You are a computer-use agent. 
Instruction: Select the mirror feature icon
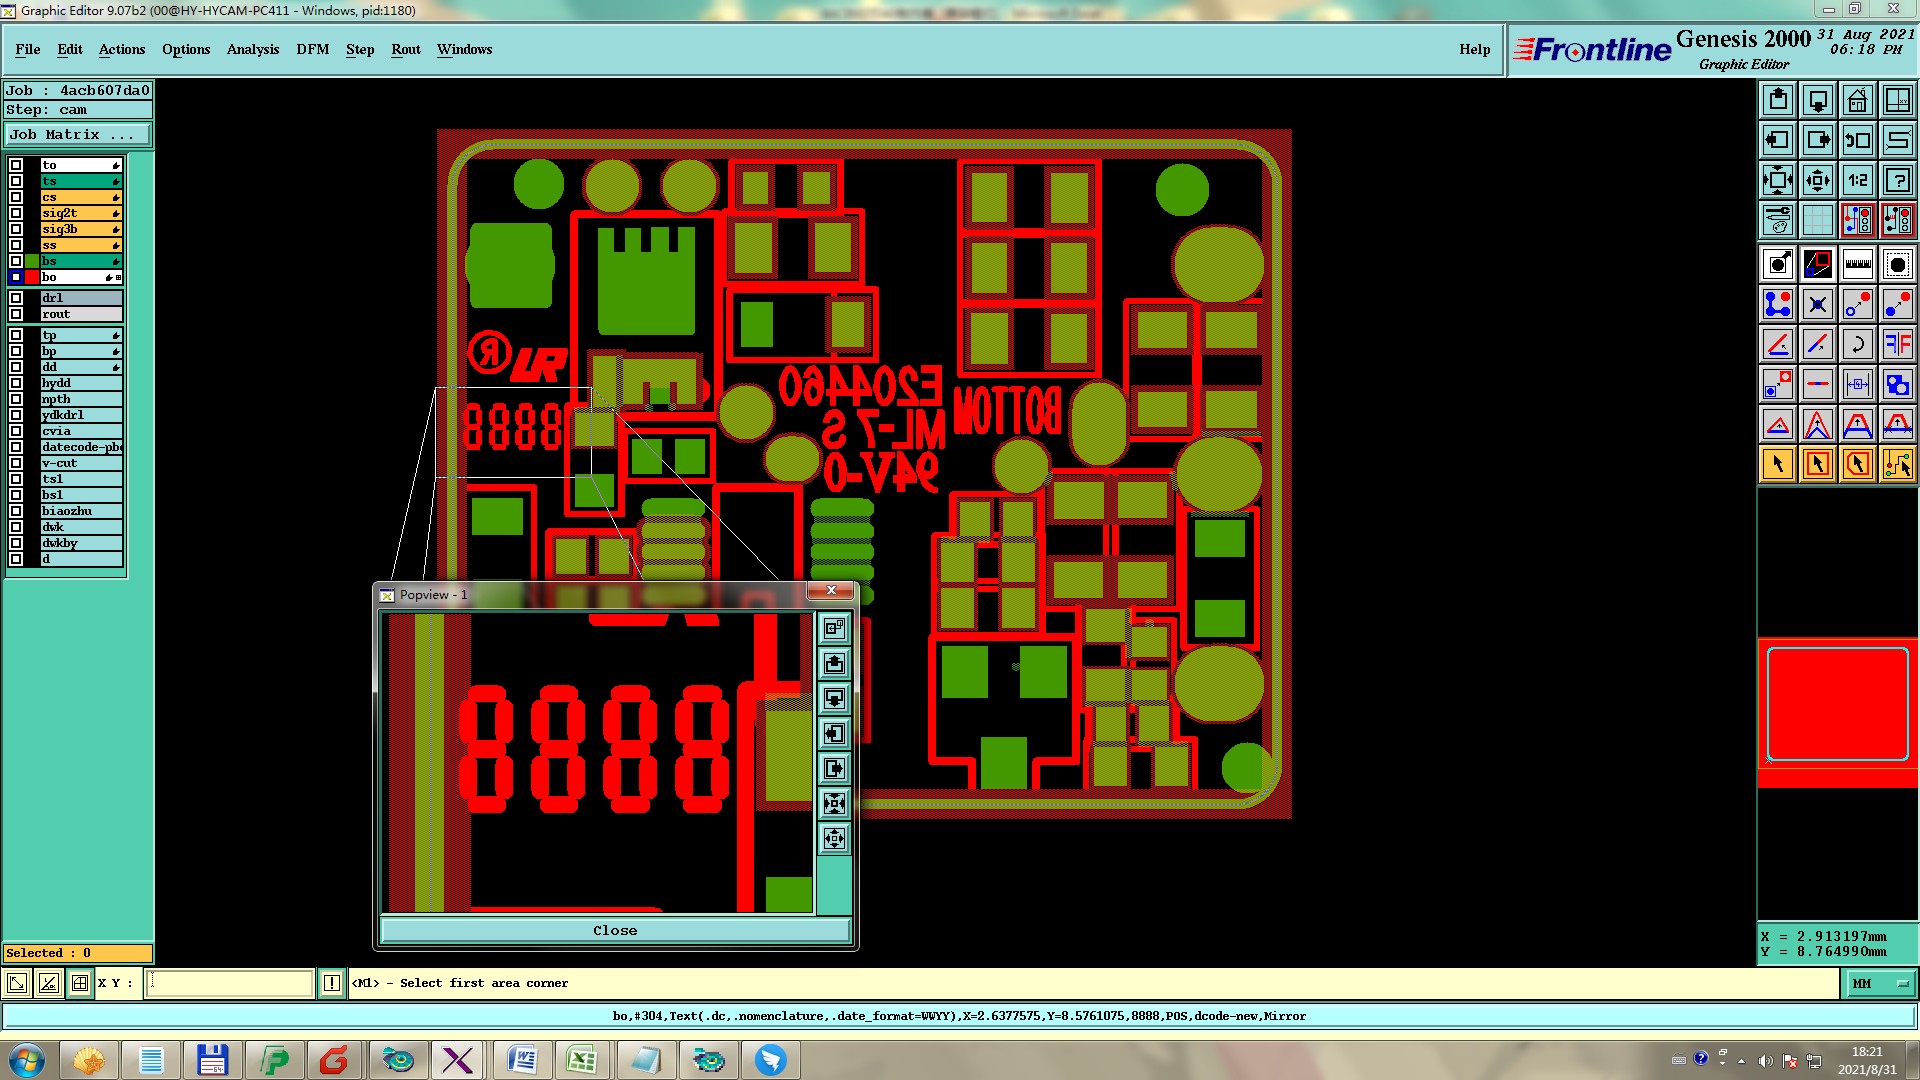click(x=1897, y=344)
